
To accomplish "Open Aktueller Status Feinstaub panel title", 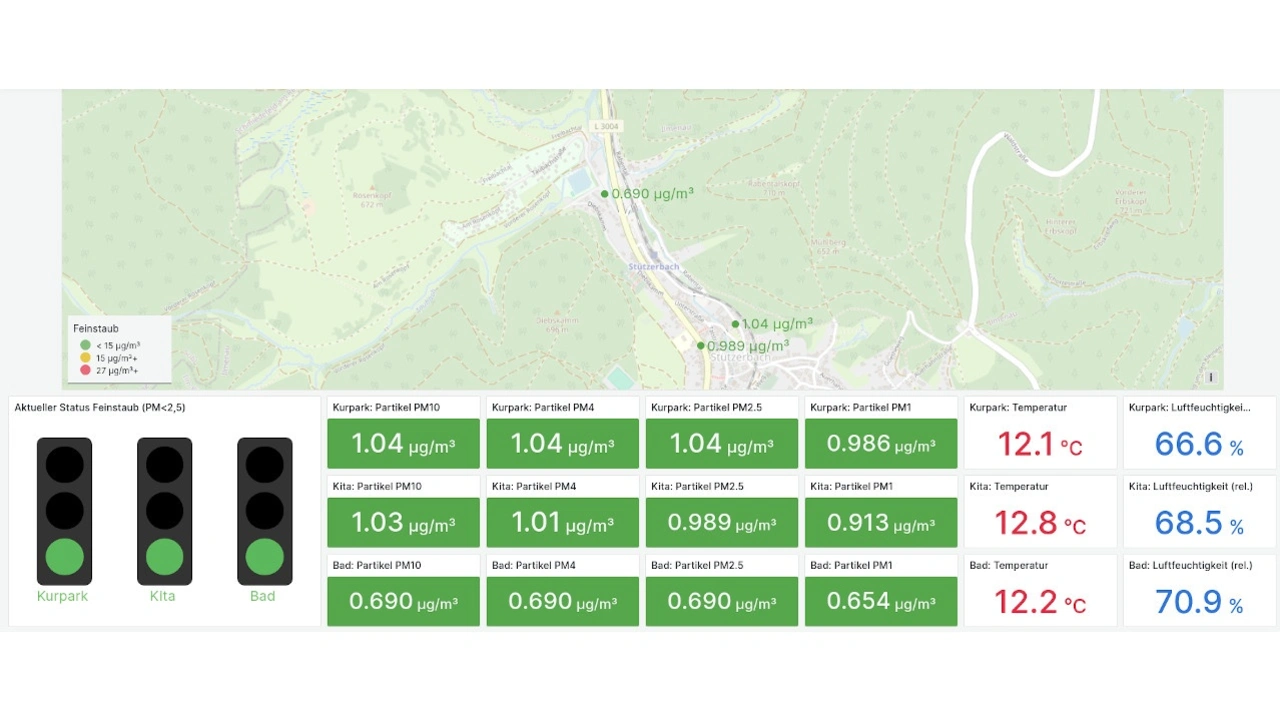I will [x=99, y=407].
